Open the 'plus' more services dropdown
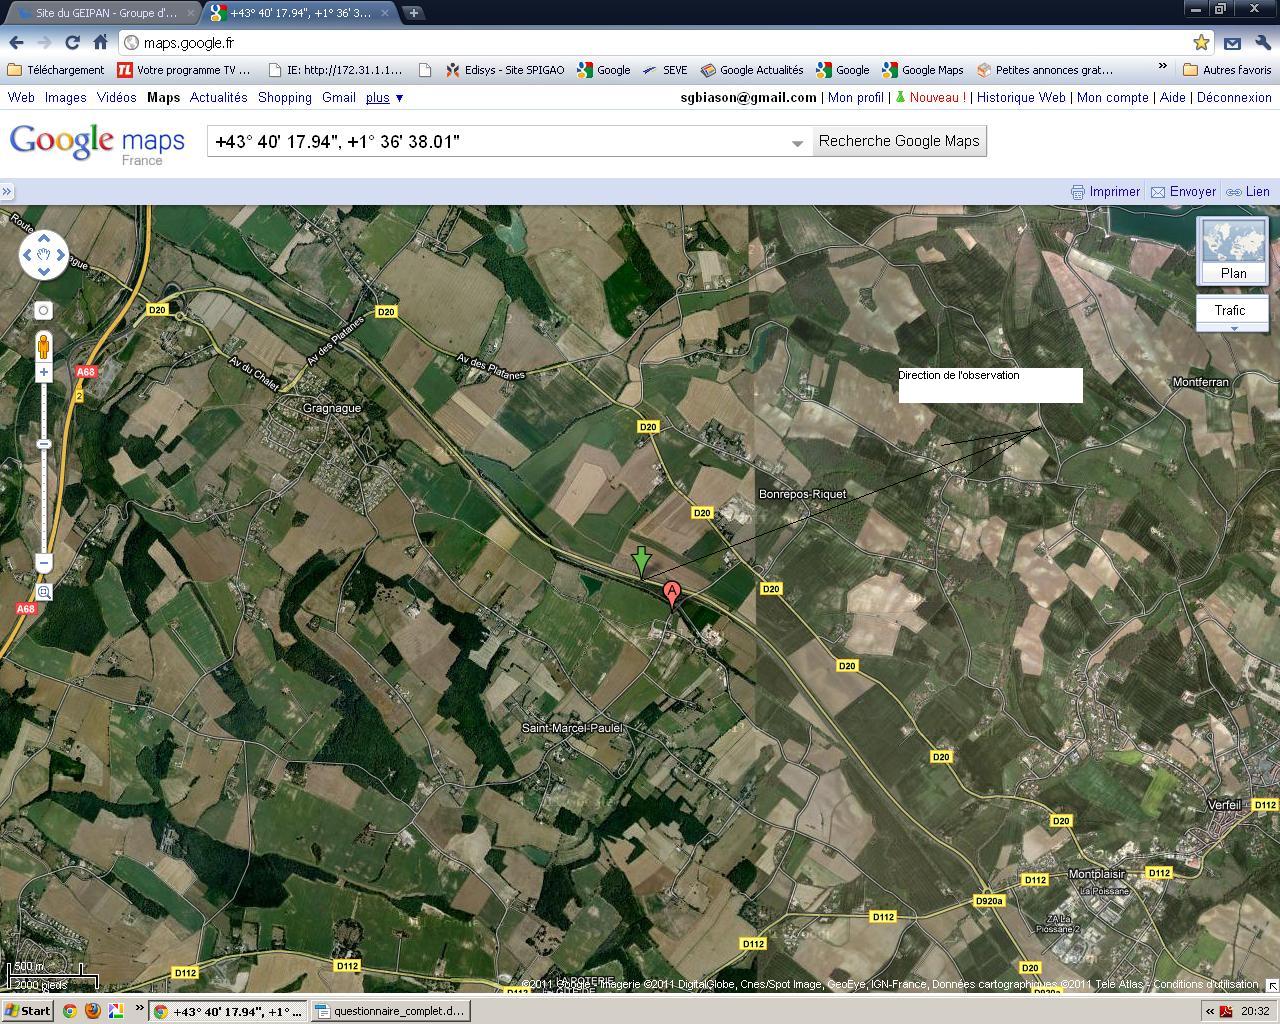1280x1024 pixels. [384, 97]
